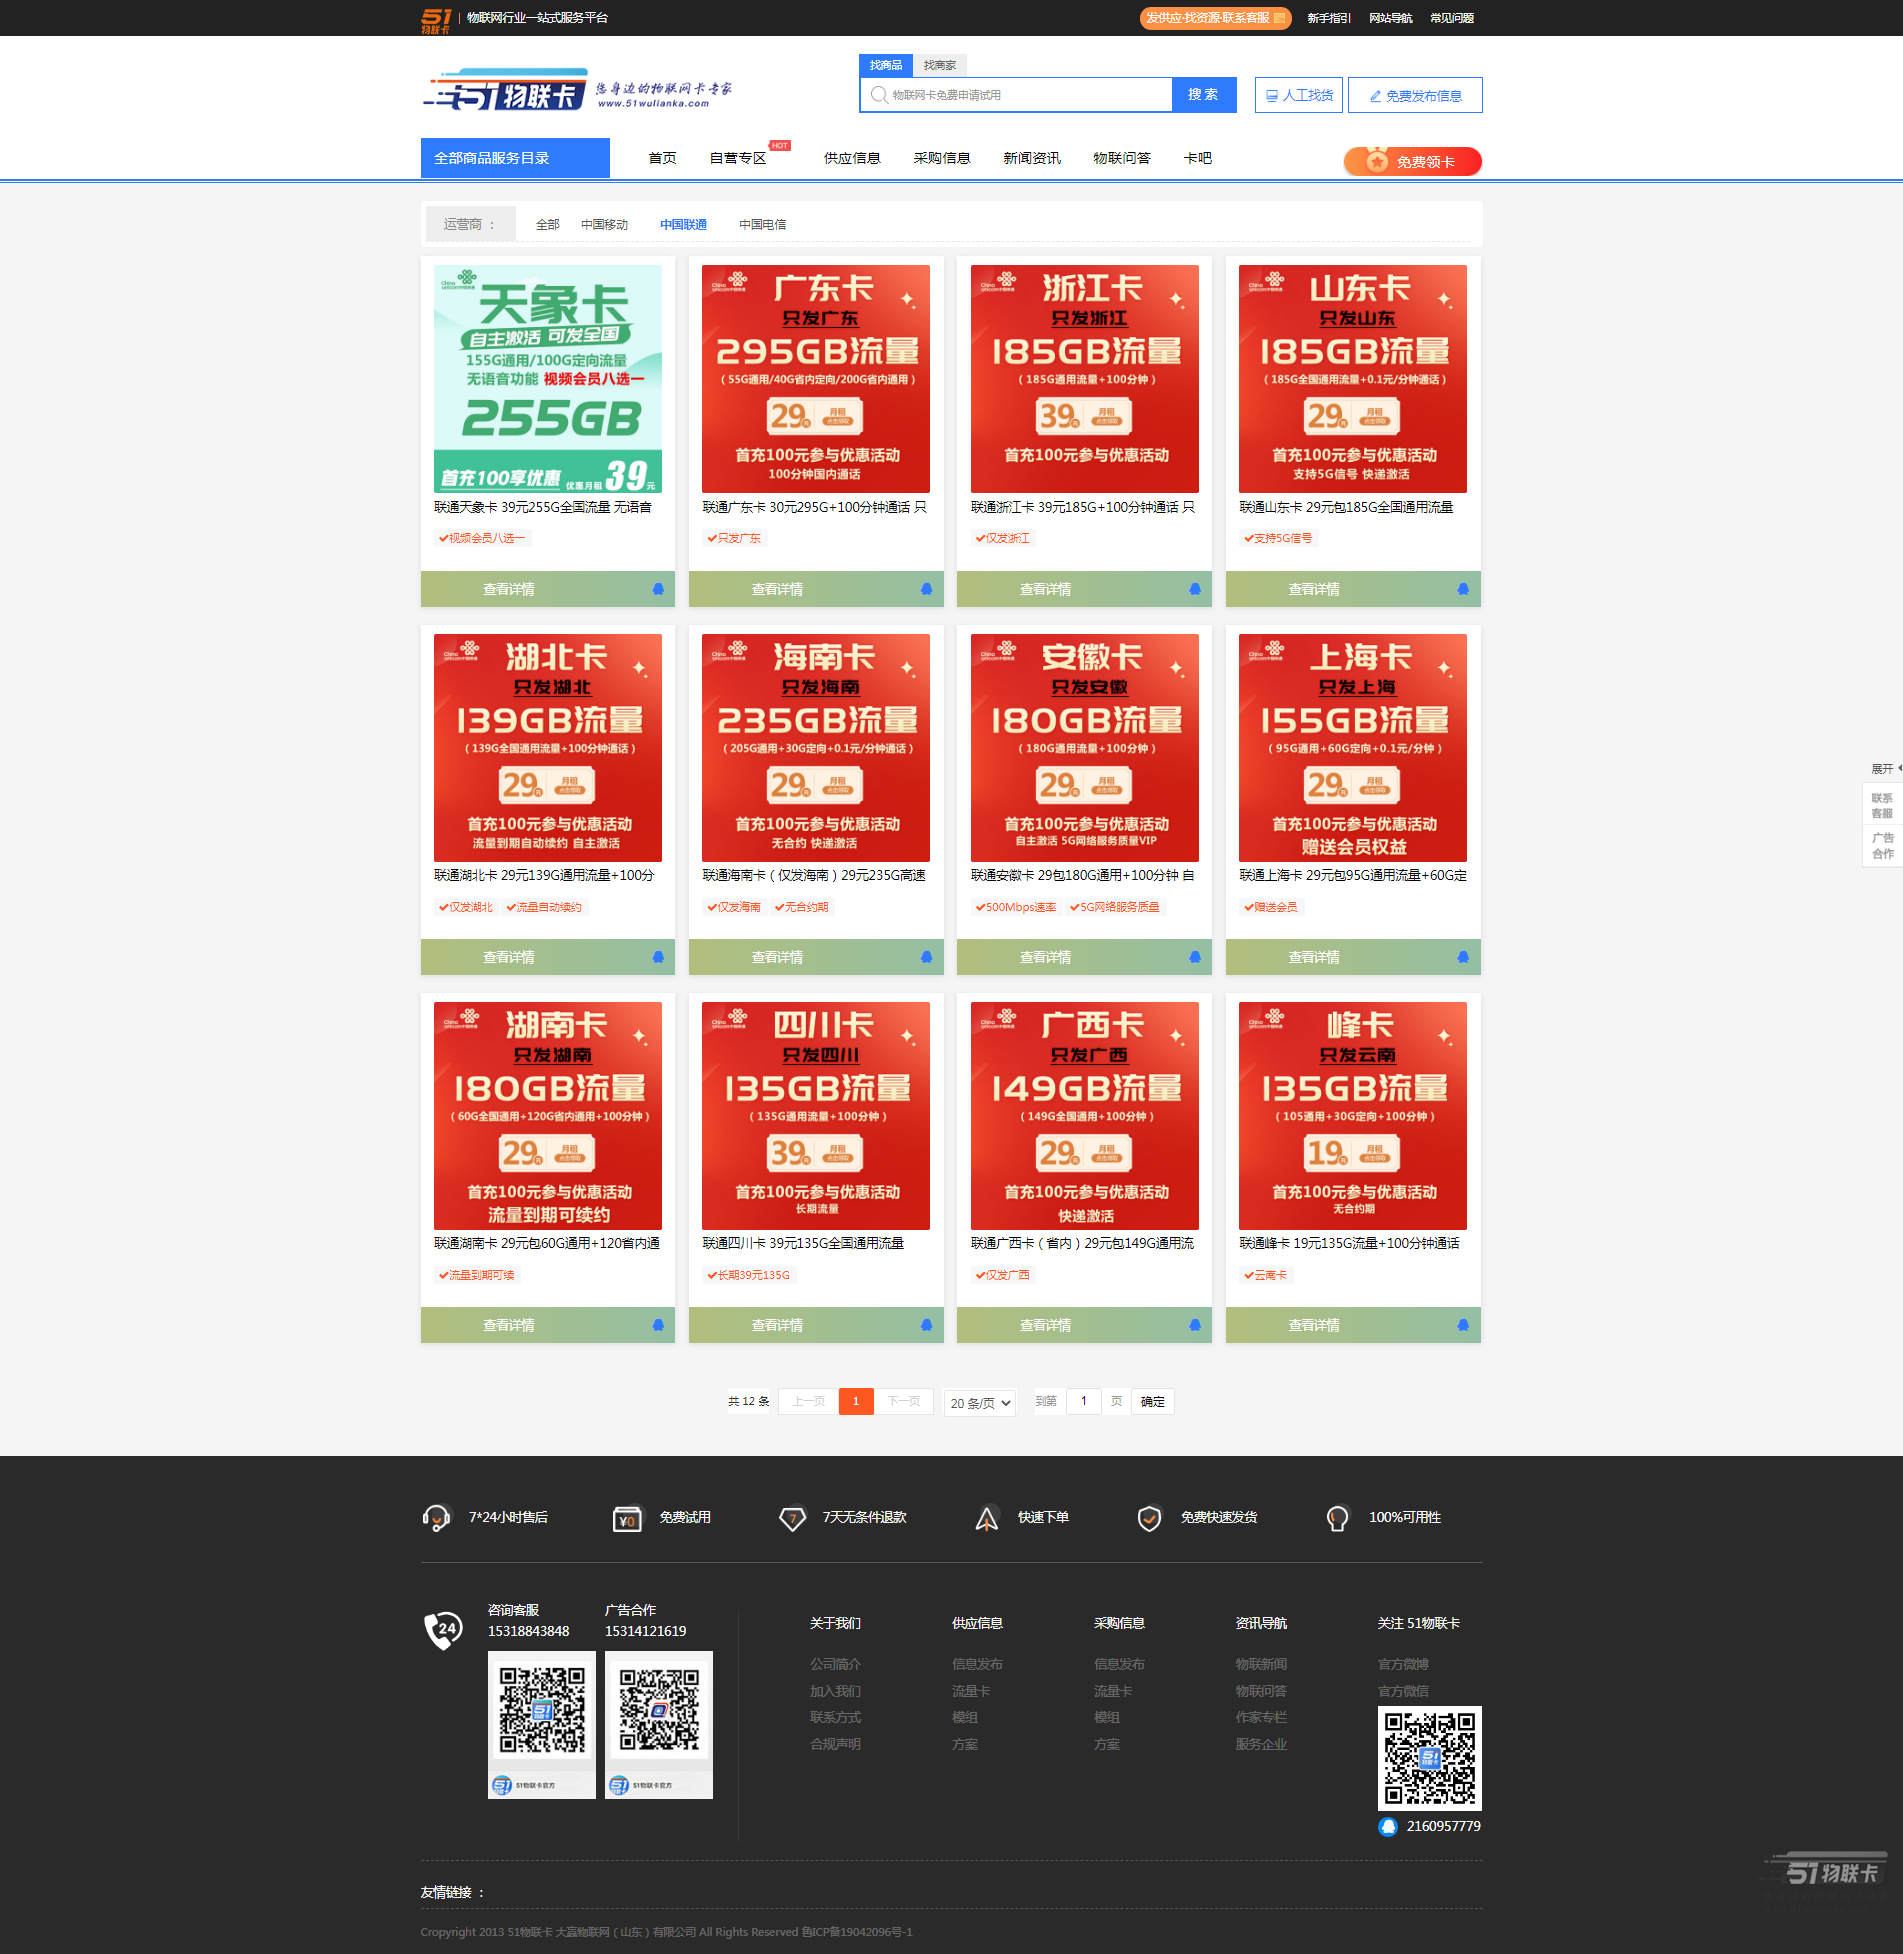Click the 7天无条件退款 diamond icon

792,1518
